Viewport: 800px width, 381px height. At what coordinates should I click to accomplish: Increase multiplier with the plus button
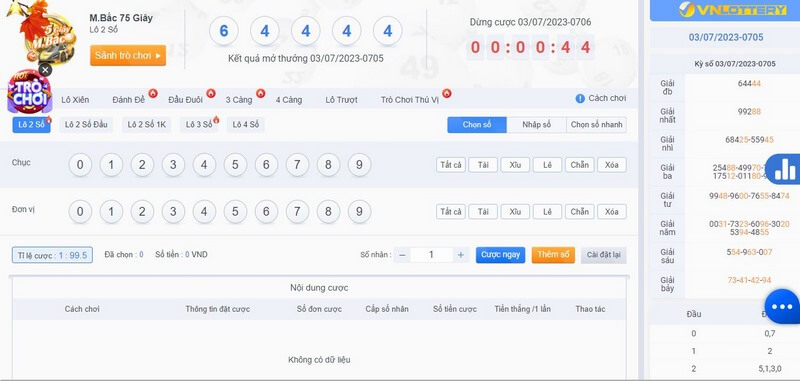461,255
